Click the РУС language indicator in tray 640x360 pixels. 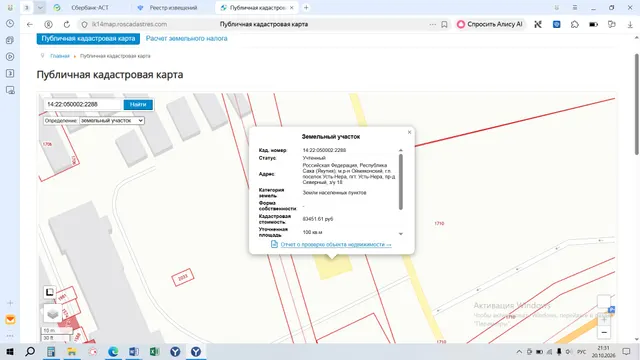582,352
